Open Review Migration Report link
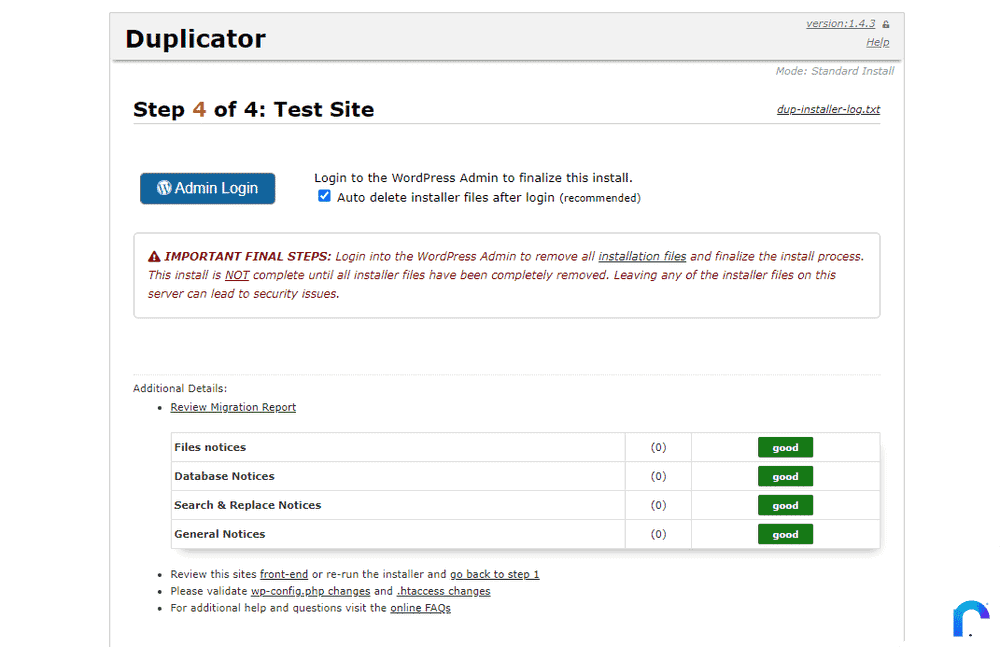The image size is (1000, 647). (x=233, y=407)
